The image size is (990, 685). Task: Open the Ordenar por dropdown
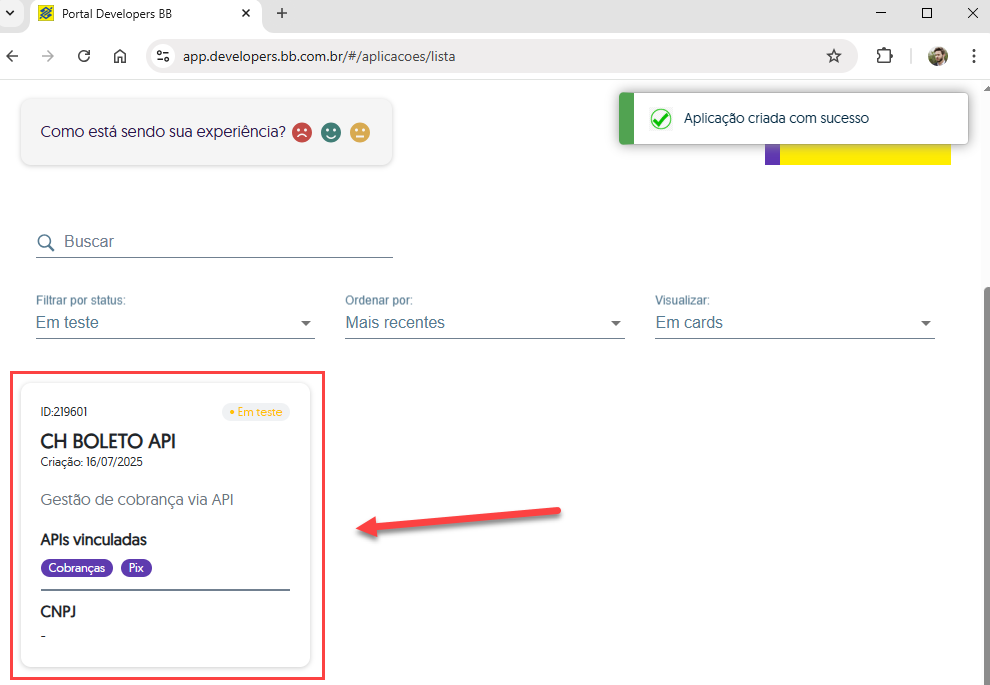tap(484, 323)
